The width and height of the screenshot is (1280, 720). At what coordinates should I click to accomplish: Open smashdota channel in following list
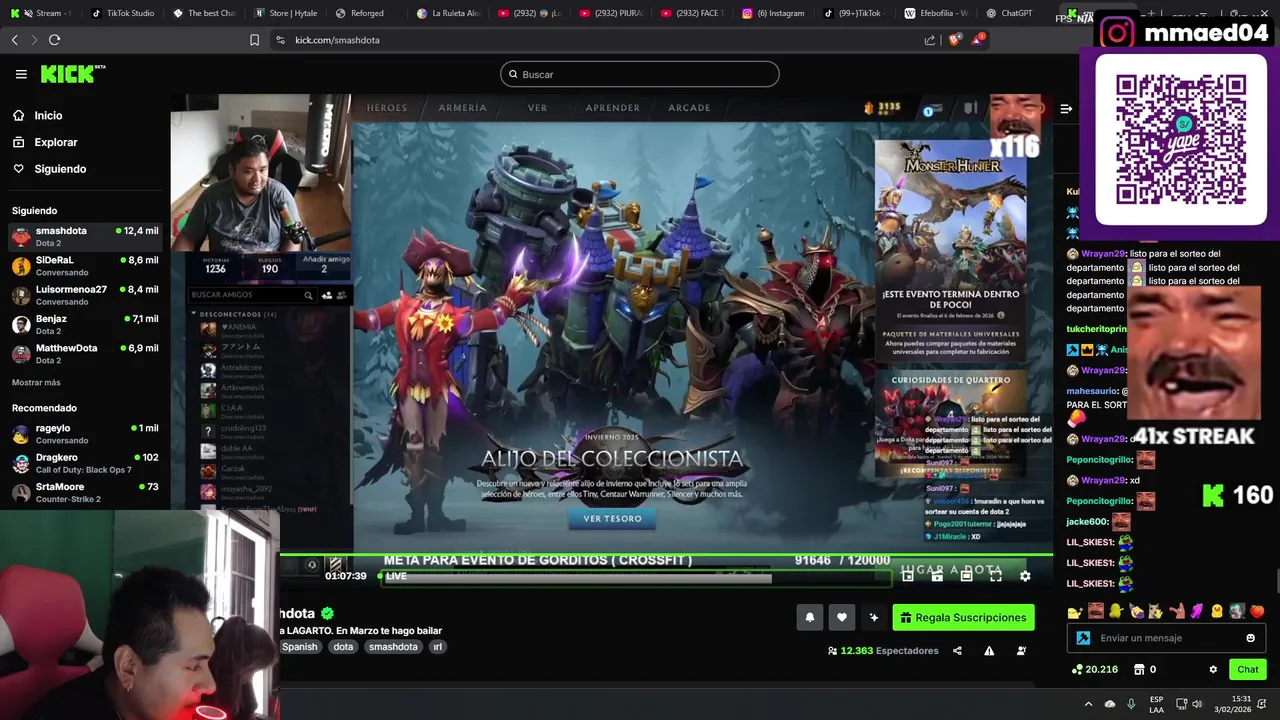point(85,236)
